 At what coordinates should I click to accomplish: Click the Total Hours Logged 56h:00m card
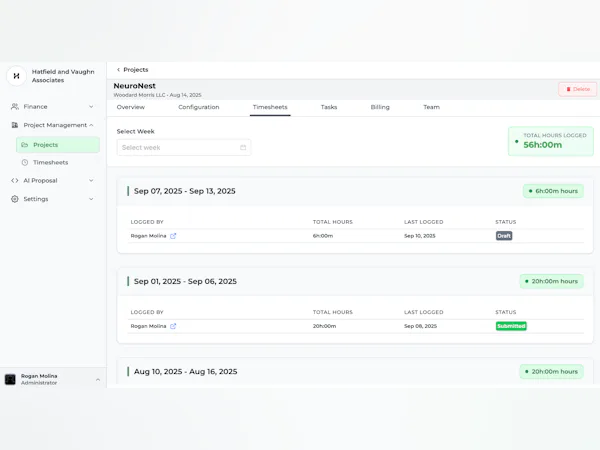pyautogui.click(x=551, y=141)
